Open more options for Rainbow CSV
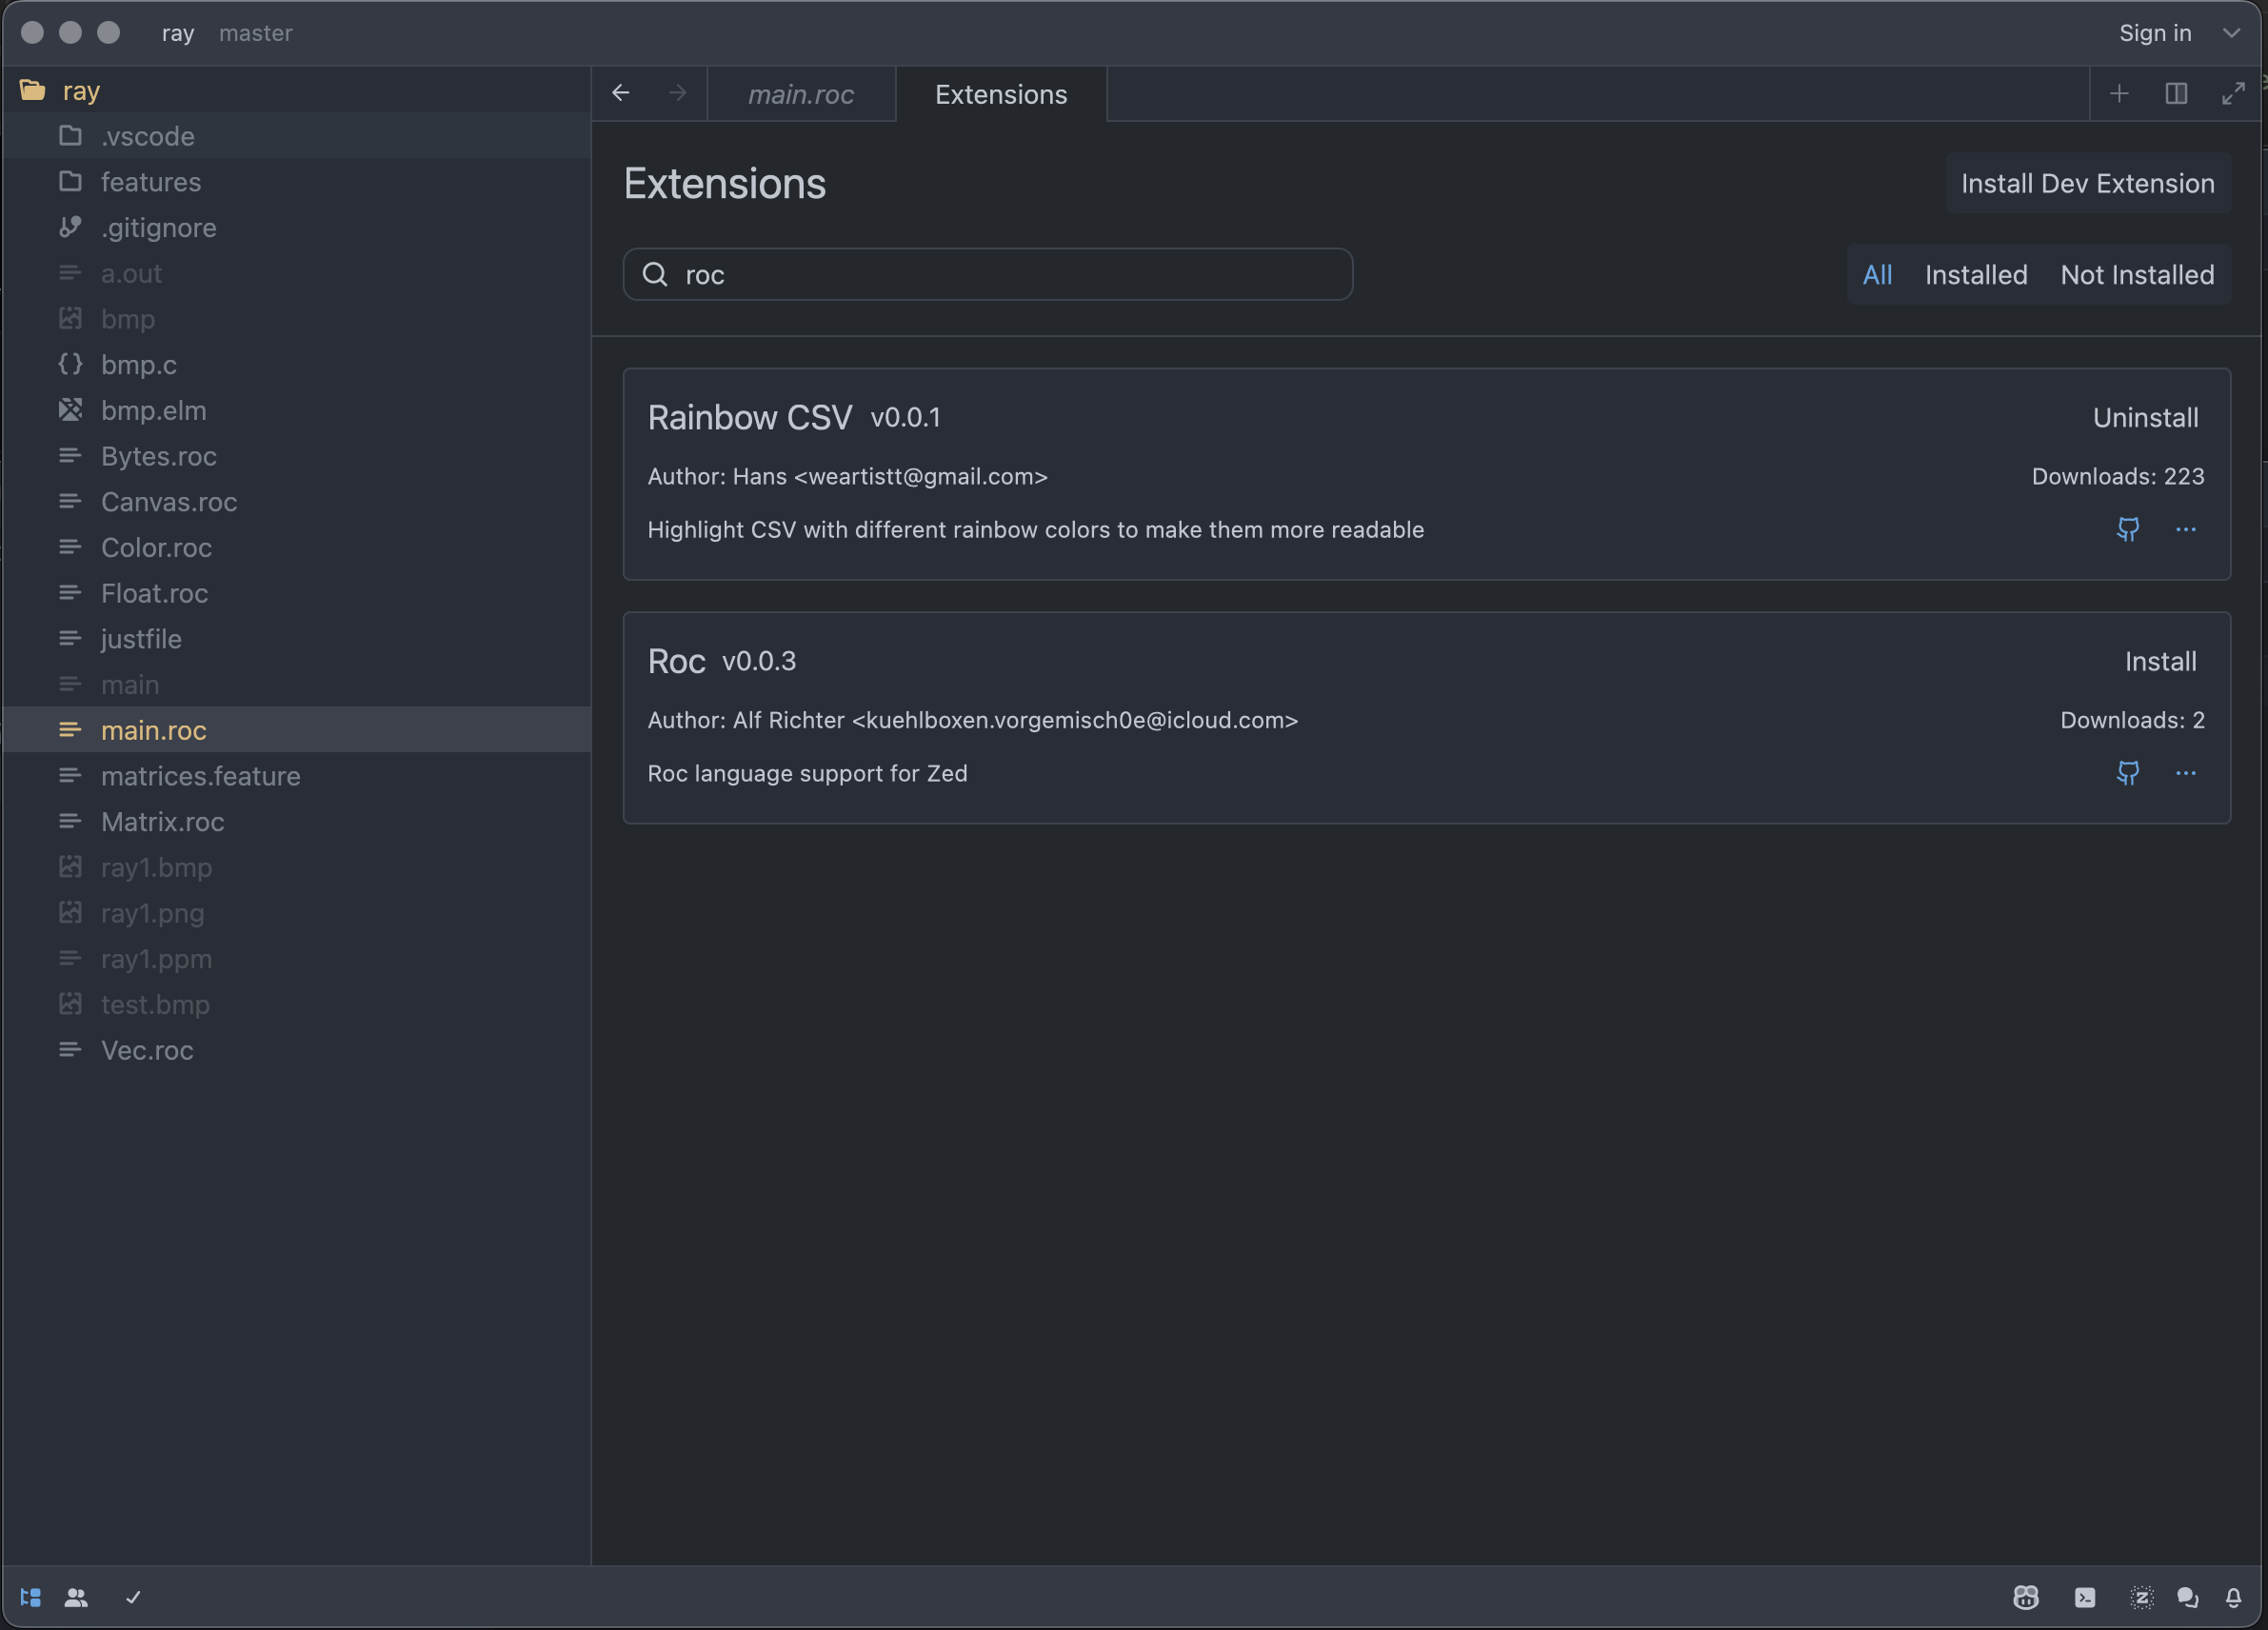This screenshot has height=1630, width=2268. (2186, 529)
